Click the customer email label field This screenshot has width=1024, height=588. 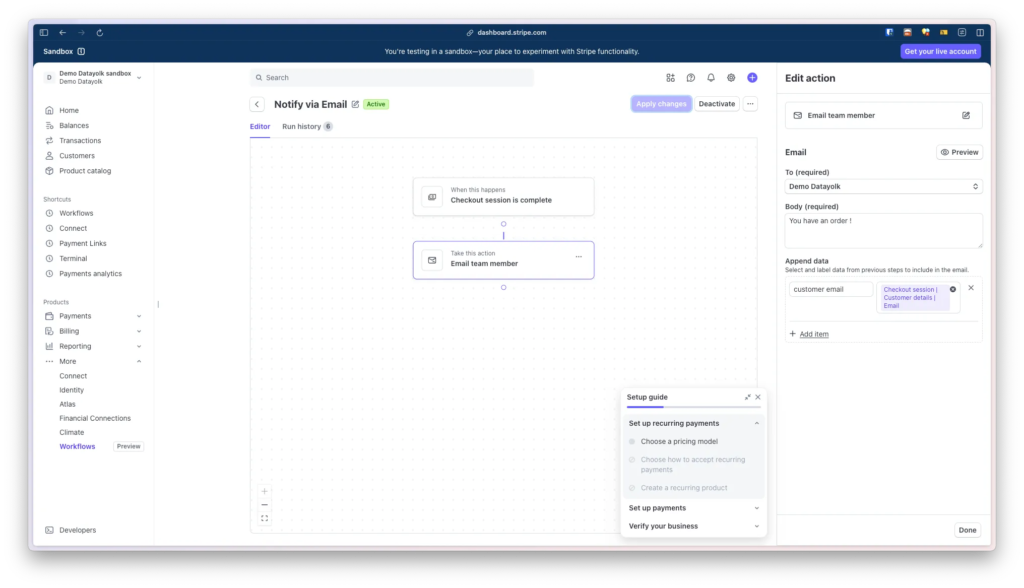[831, 289]
